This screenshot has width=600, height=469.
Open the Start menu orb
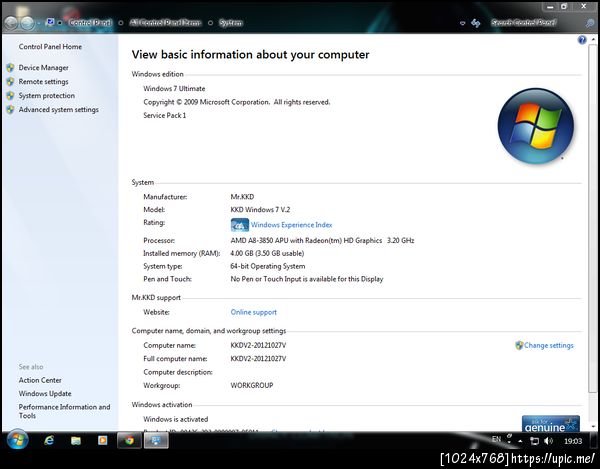click(x=18, y=440)
